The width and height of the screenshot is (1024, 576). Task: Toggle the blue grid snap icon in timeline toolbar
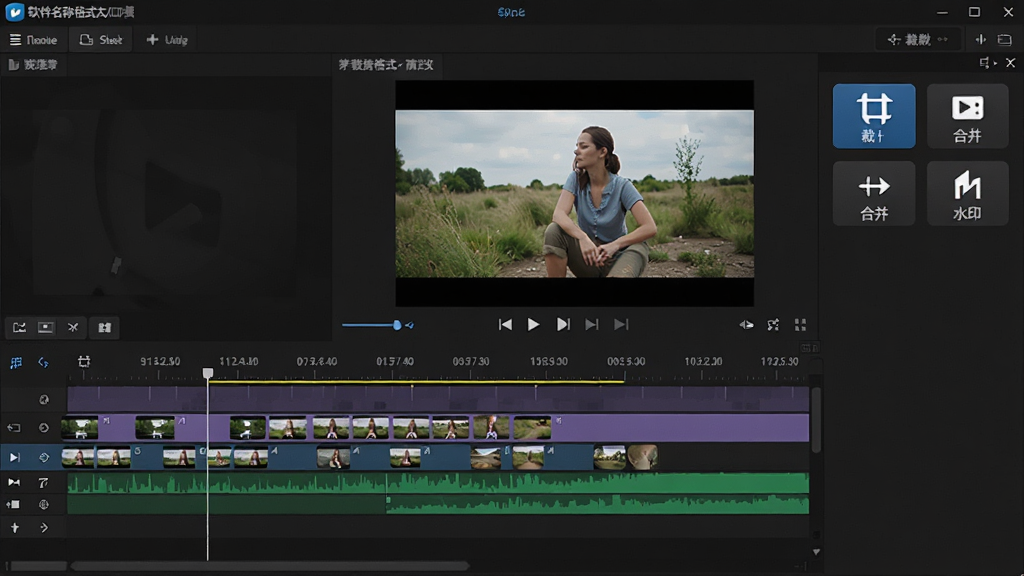16,362
